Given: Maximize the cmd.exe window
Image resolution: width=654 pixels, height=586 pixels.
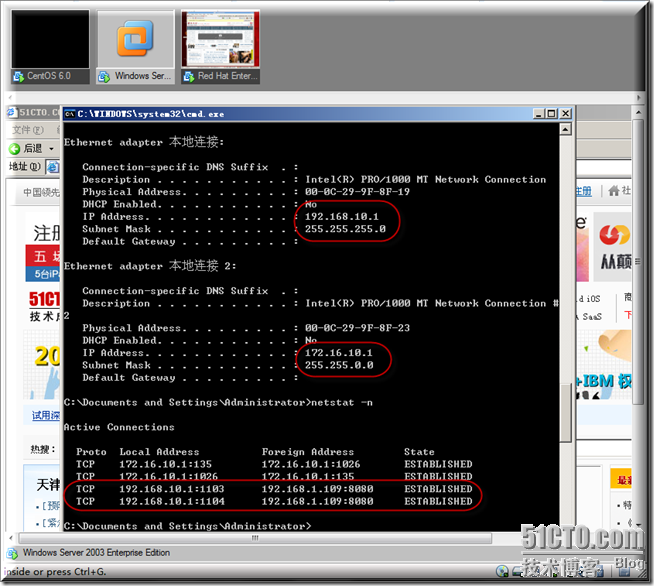Looking at the screenshot, I should pos(552,113).
